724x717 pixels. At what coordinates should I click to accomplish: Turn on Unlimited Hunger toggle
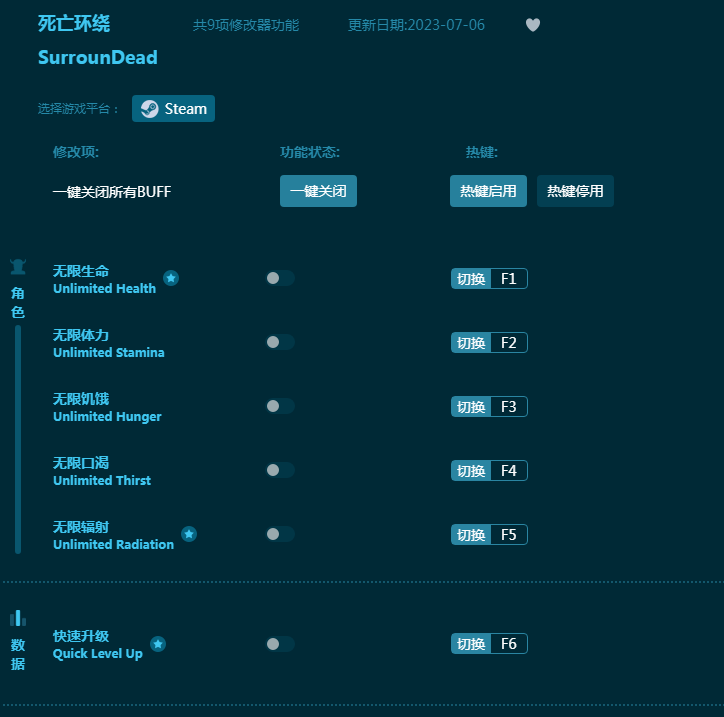(x=280, y=406)
